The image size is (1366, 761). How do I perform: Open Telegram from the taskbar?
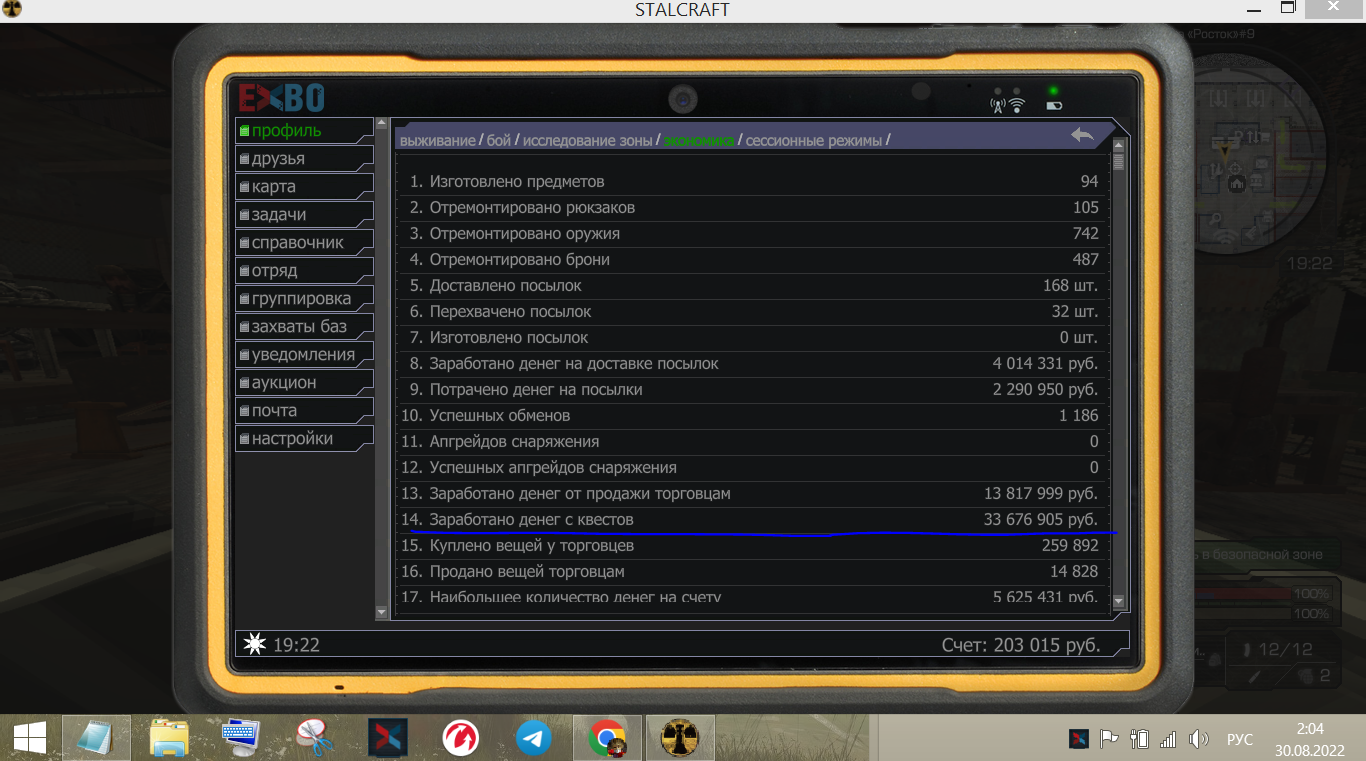coord(533,738)
